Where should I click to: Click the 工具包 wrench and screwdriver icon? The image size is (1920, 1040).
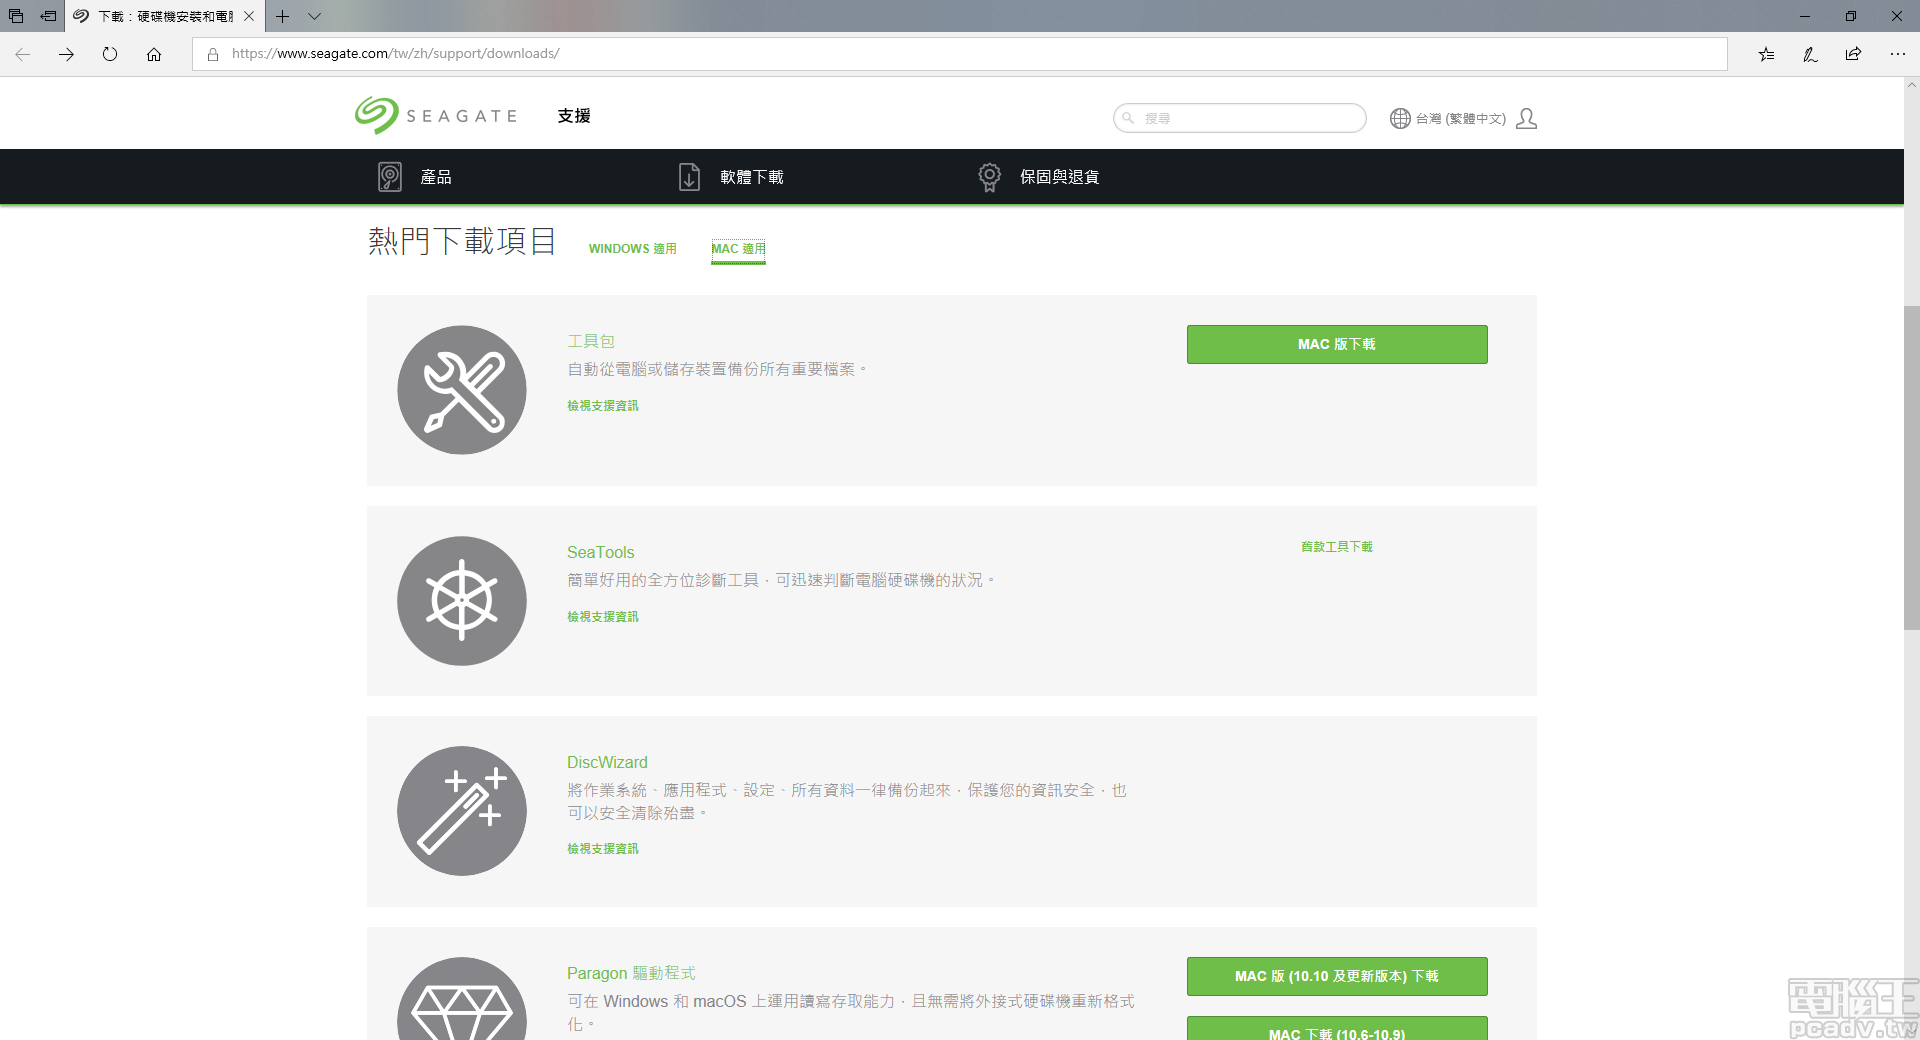tap(461, 390)
